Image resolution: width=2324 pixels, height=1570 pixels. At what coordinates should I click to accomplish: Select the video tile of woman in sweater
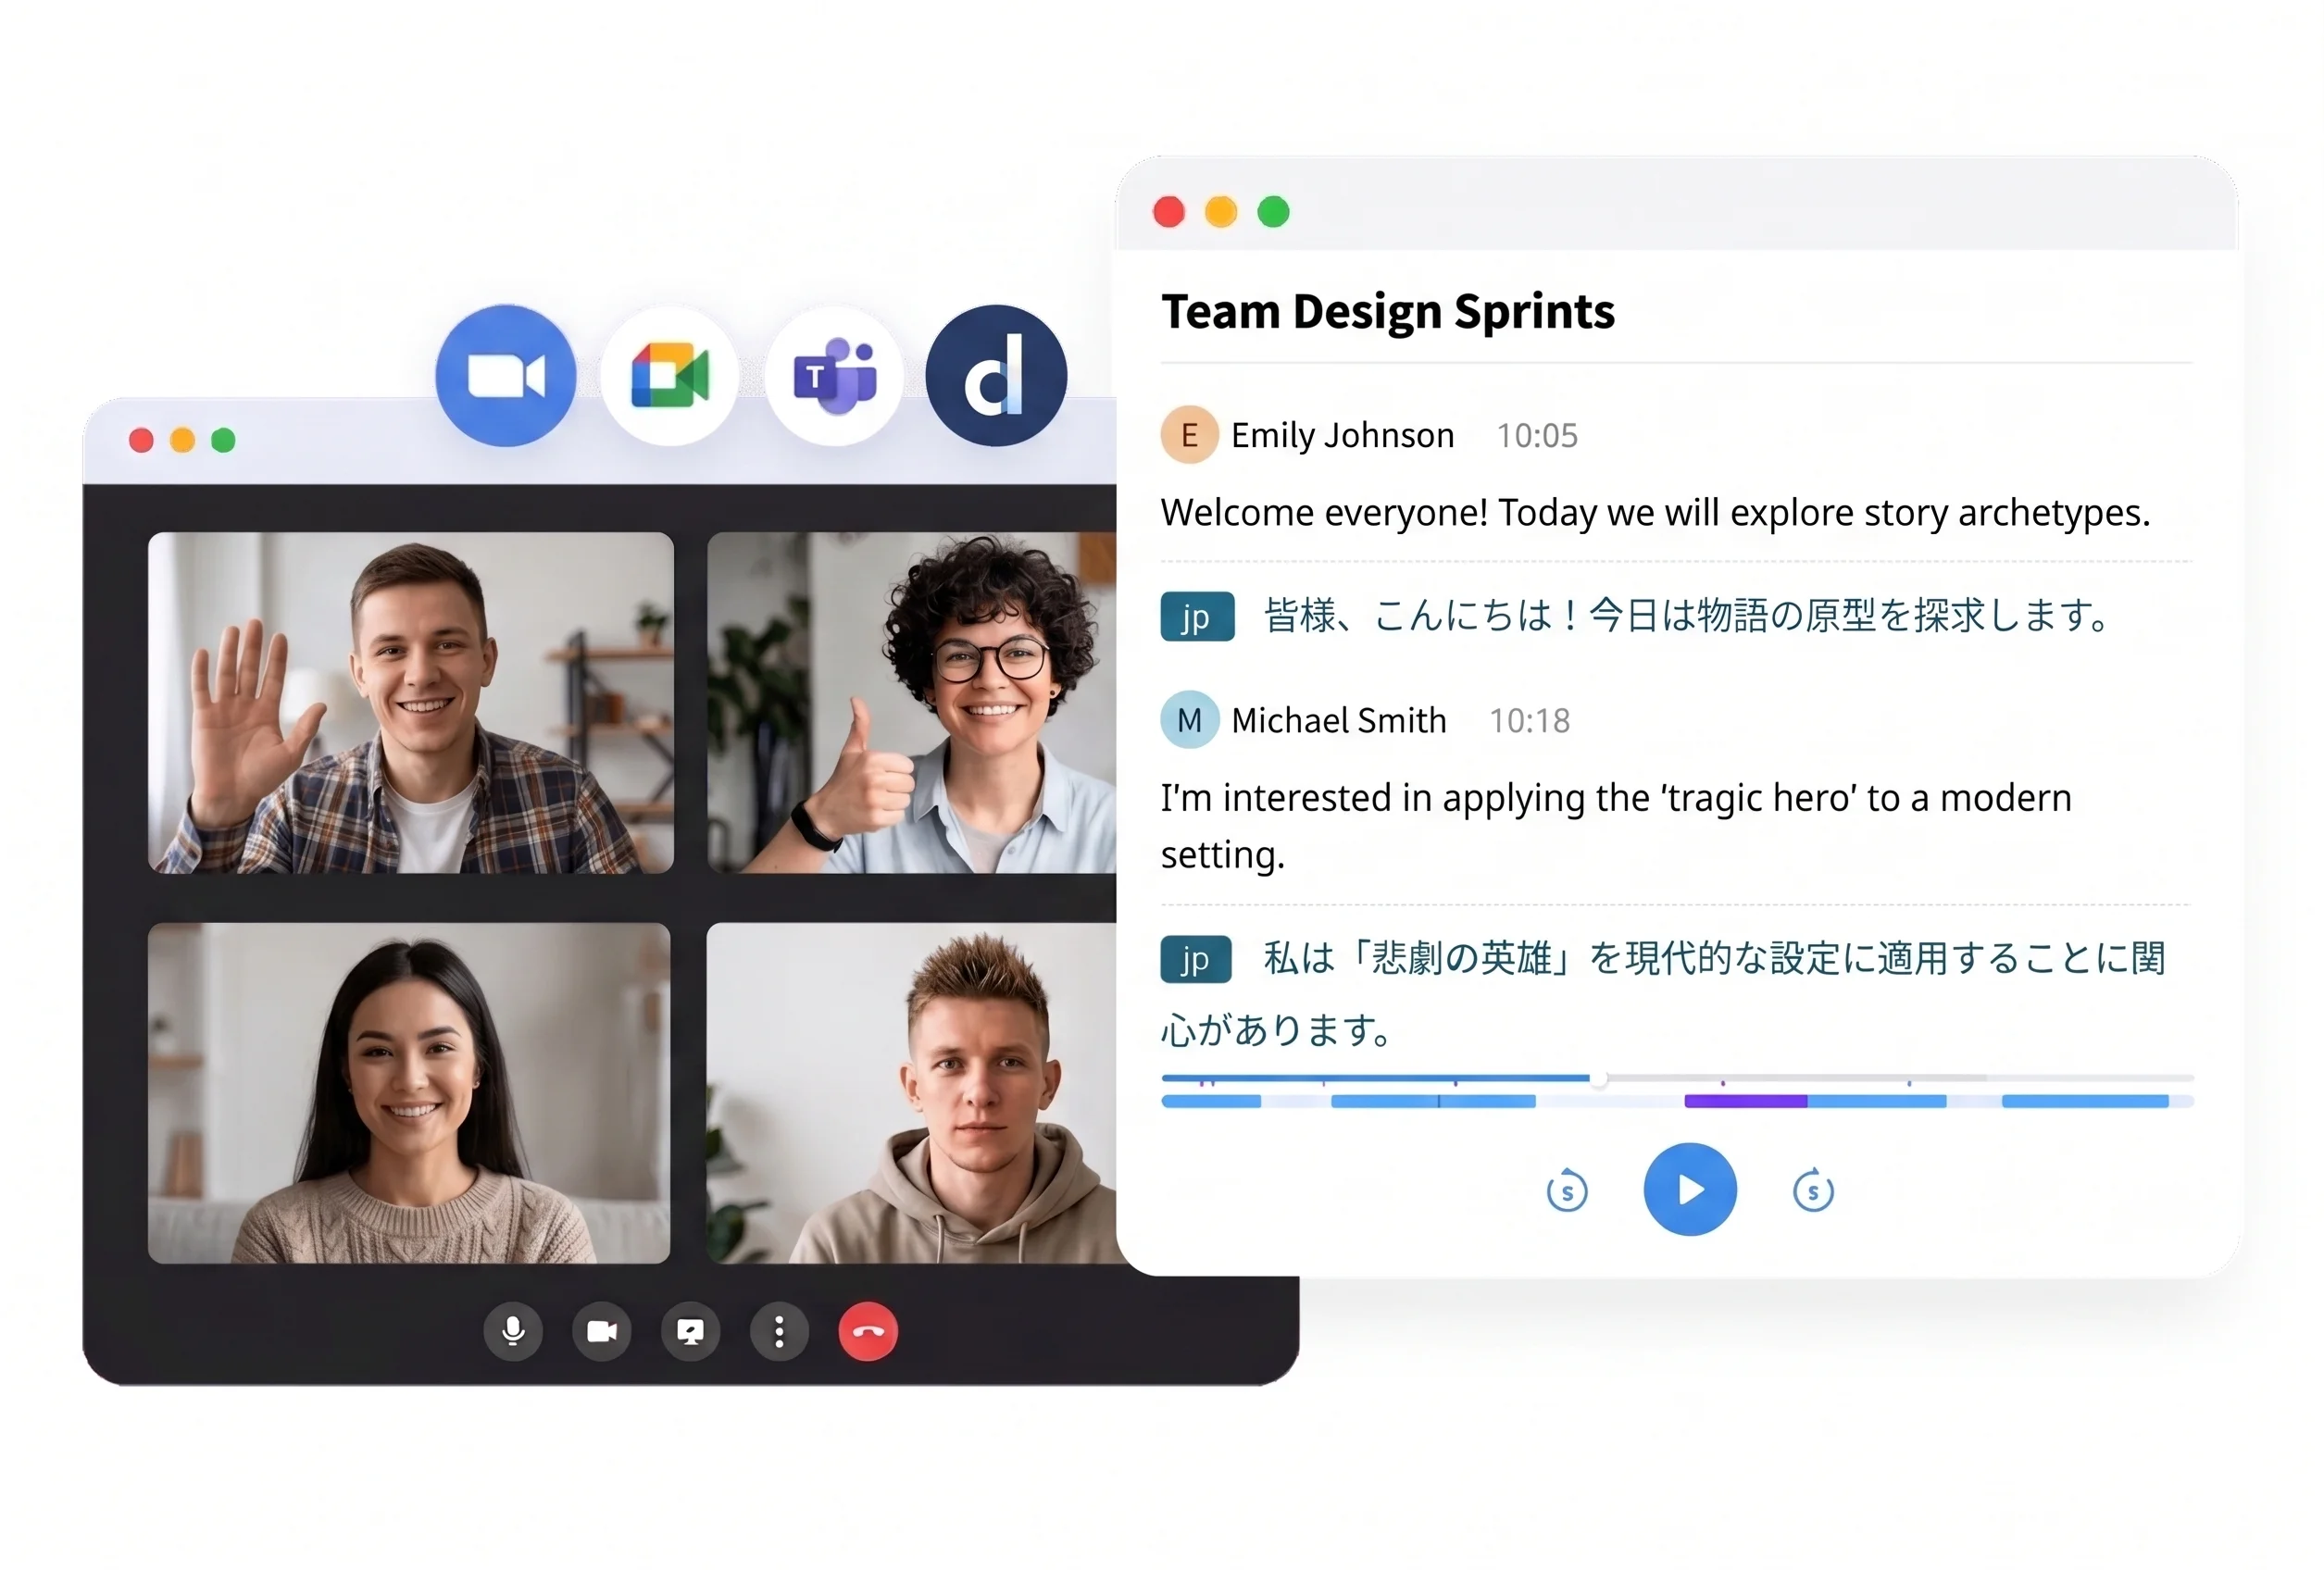(x=409, y=1093)
